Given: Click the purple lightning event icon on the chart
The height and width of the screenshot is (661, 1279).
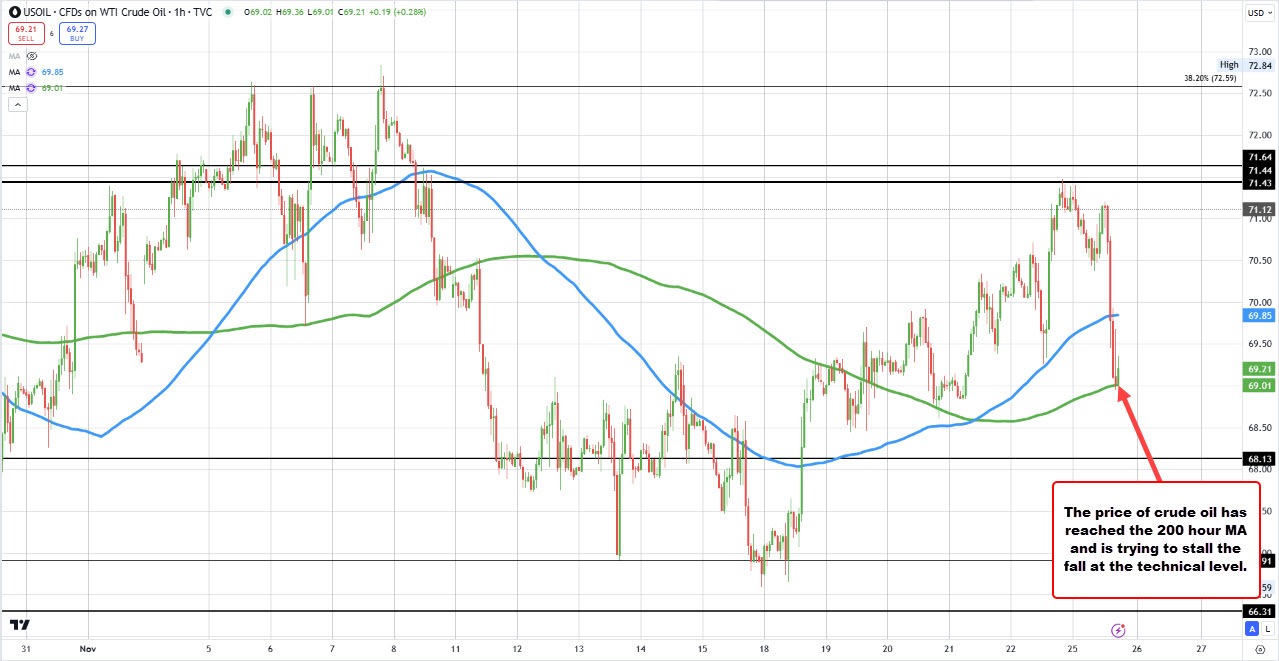Looking at the screenshot, I should click(x=1118, y=630).
